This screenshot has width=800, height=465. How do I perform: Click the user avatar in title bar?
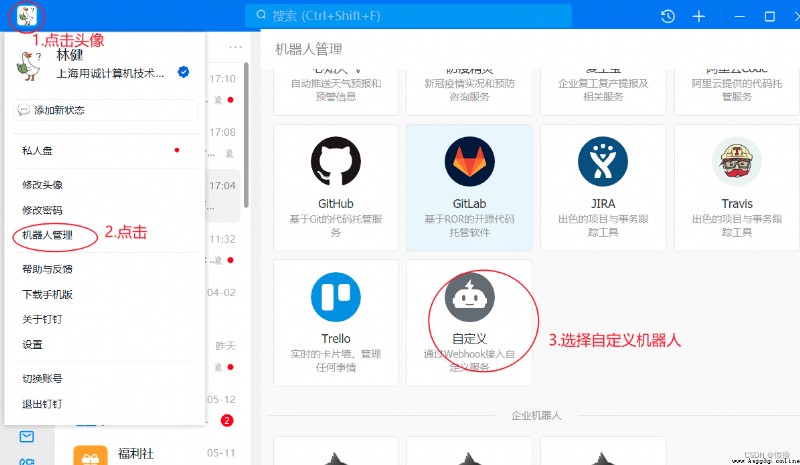coord(27,16)
